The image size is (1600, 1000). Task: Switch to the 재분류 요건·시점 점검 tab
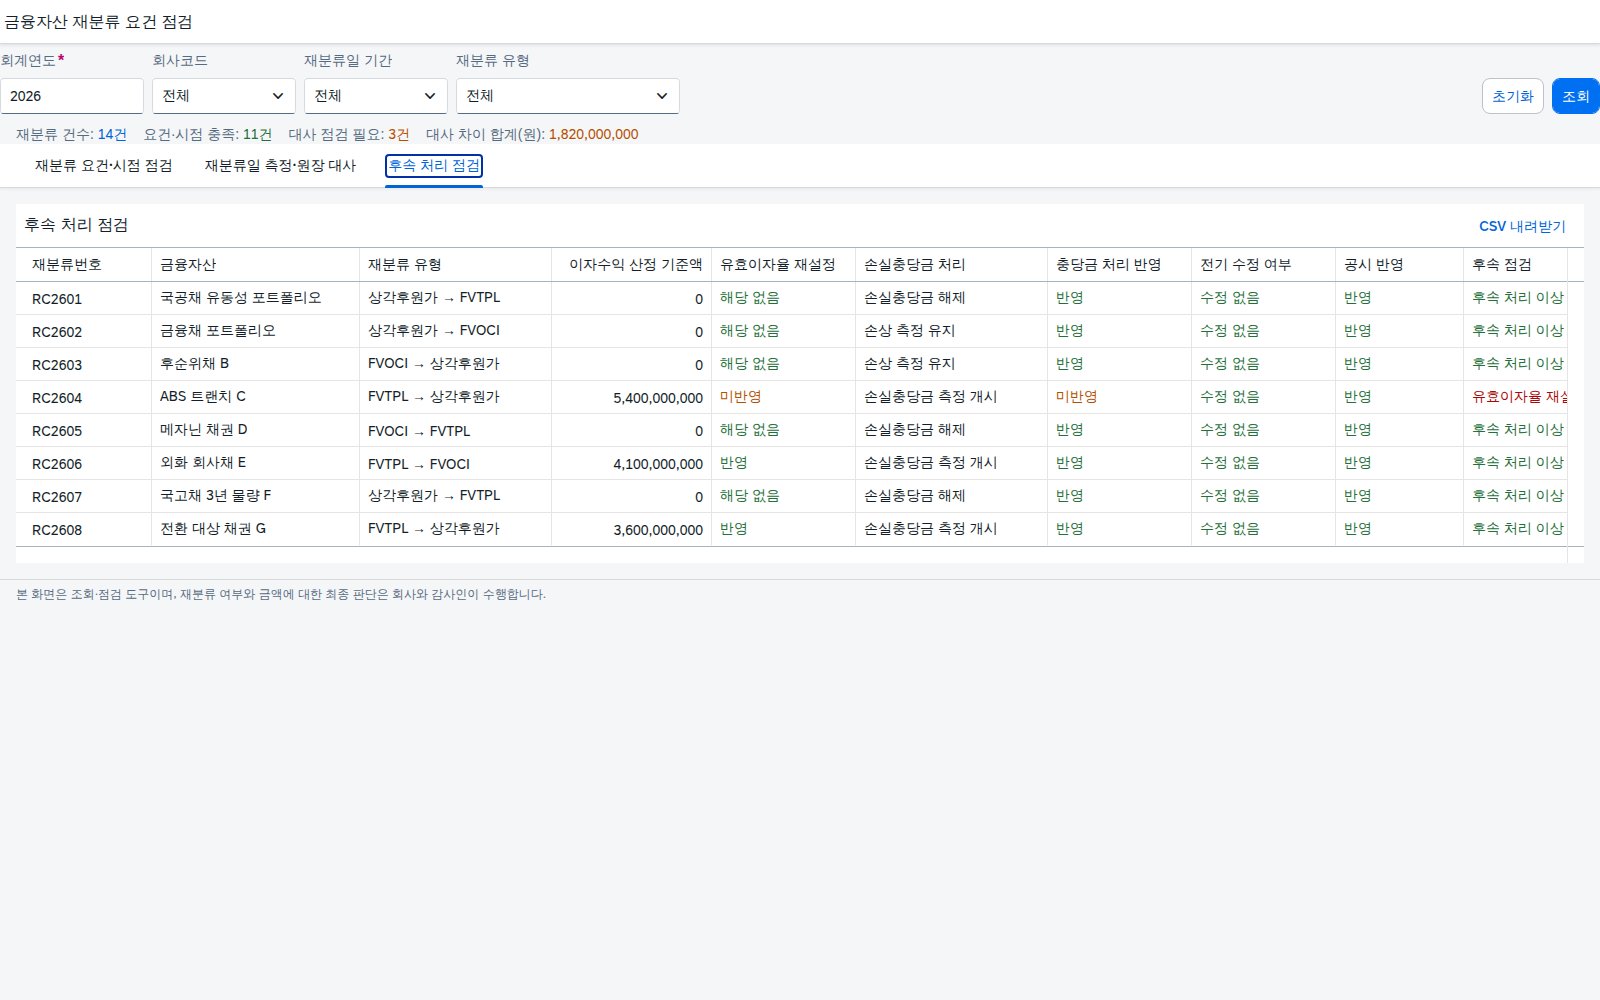(x=104, y=166)
